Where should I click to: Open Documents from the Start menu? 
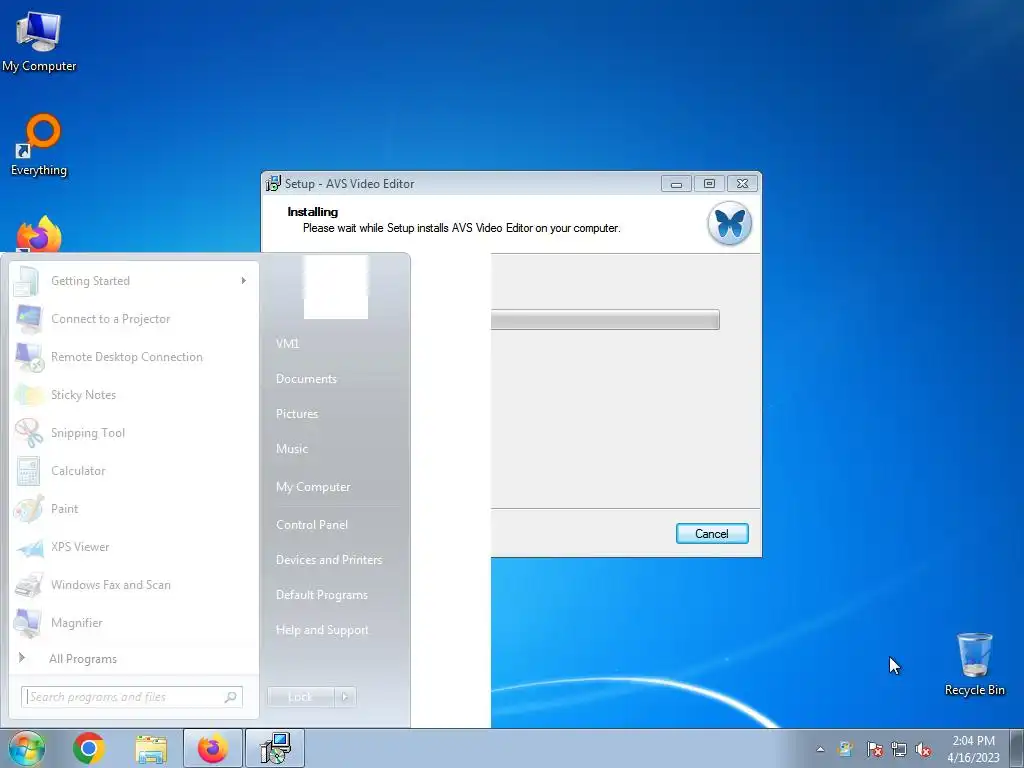pos(306,379)
